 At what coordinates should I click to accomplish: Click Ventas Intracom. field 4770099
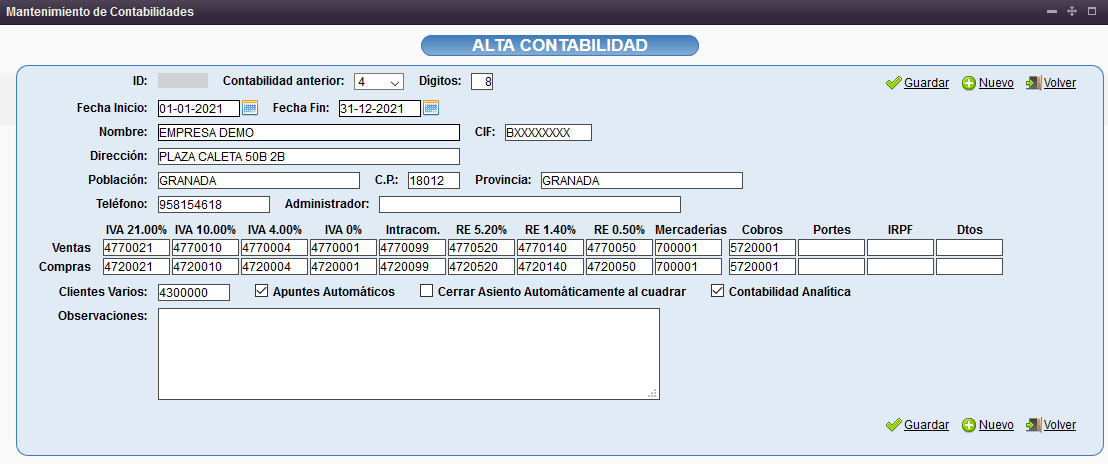tap(413, 248)
